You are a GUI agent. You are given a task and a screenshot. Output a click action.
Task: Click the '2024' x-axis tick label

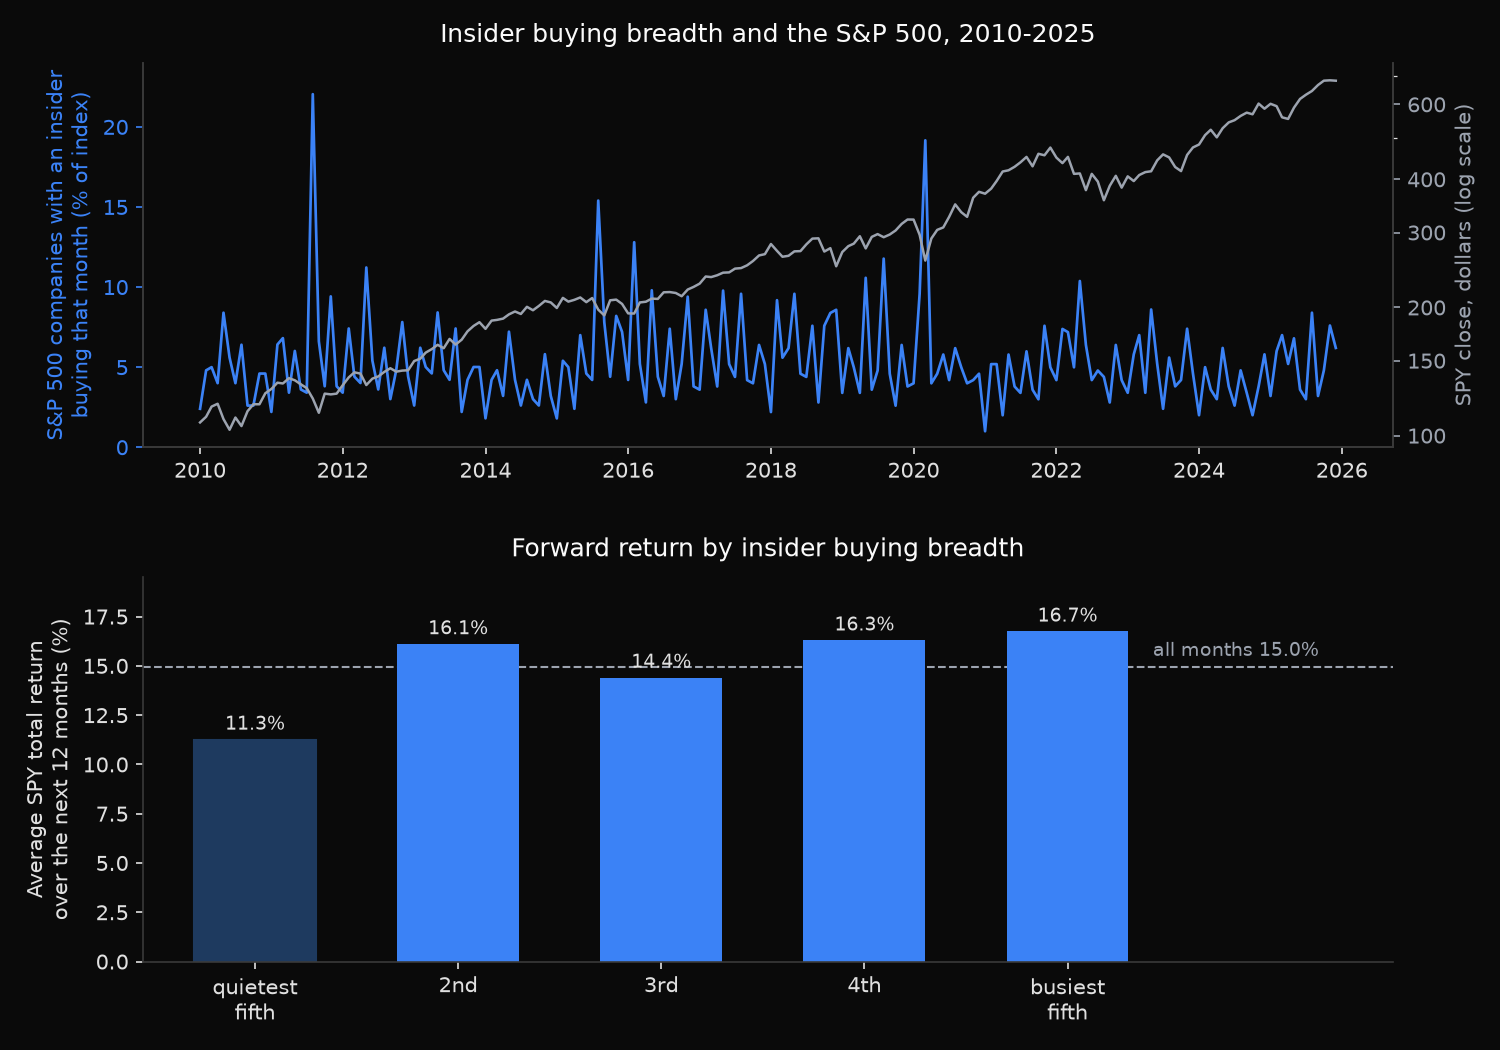coord(1198,471)
